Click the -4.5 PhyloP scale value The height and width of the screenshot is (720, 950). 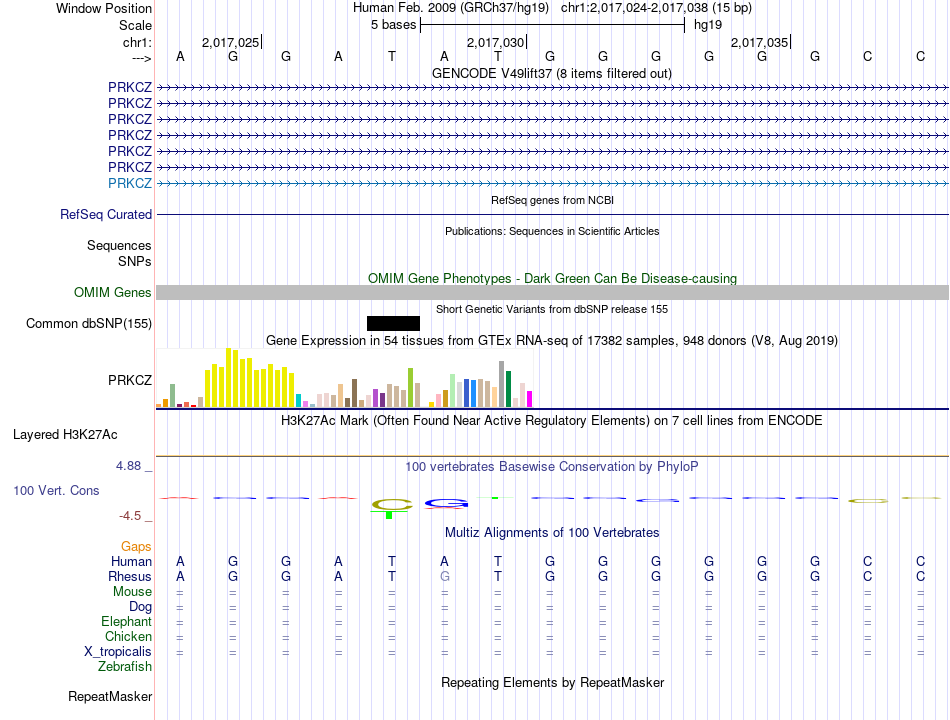130,516
